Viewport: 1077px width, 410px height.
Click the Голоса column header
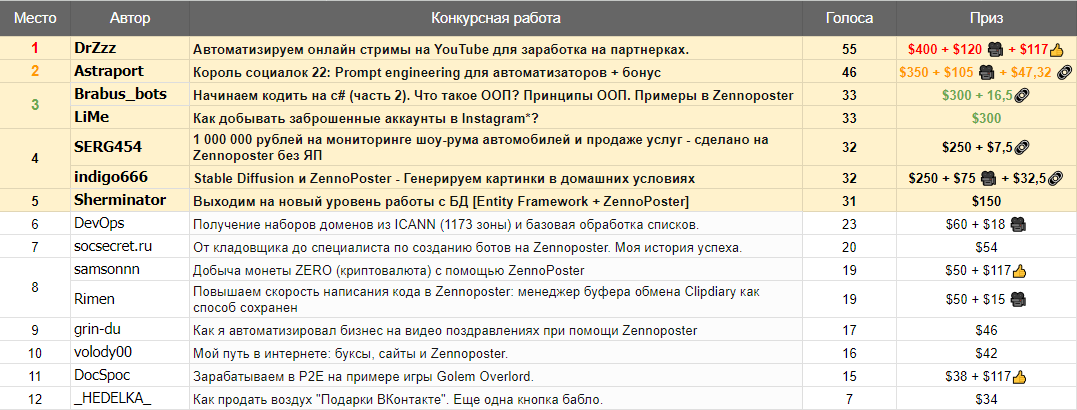849,19
